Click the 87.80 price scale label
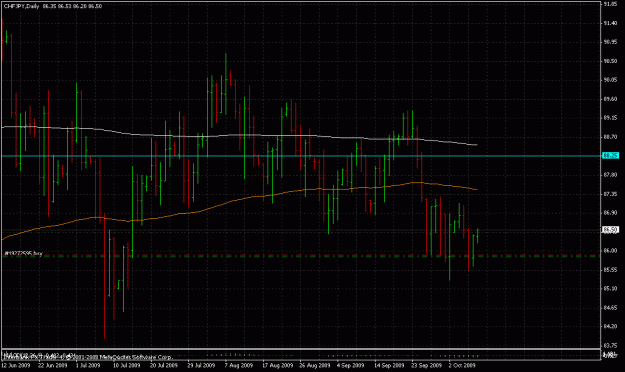Viewport: 625px width, 372px height. 610,175
